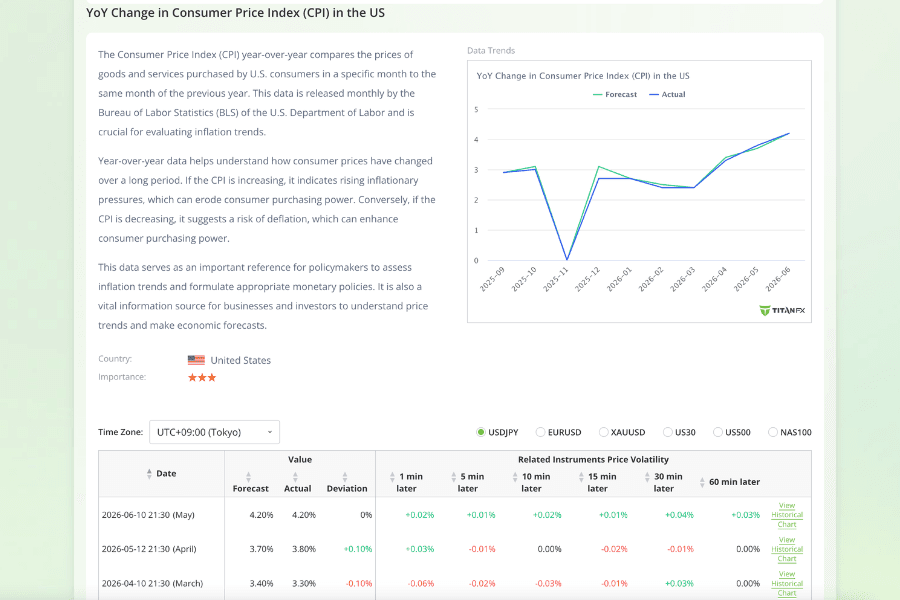The width and height of the screenshot is (900, 600).
Task: Sort by 60 min later column
Action: tap(702, 482)
